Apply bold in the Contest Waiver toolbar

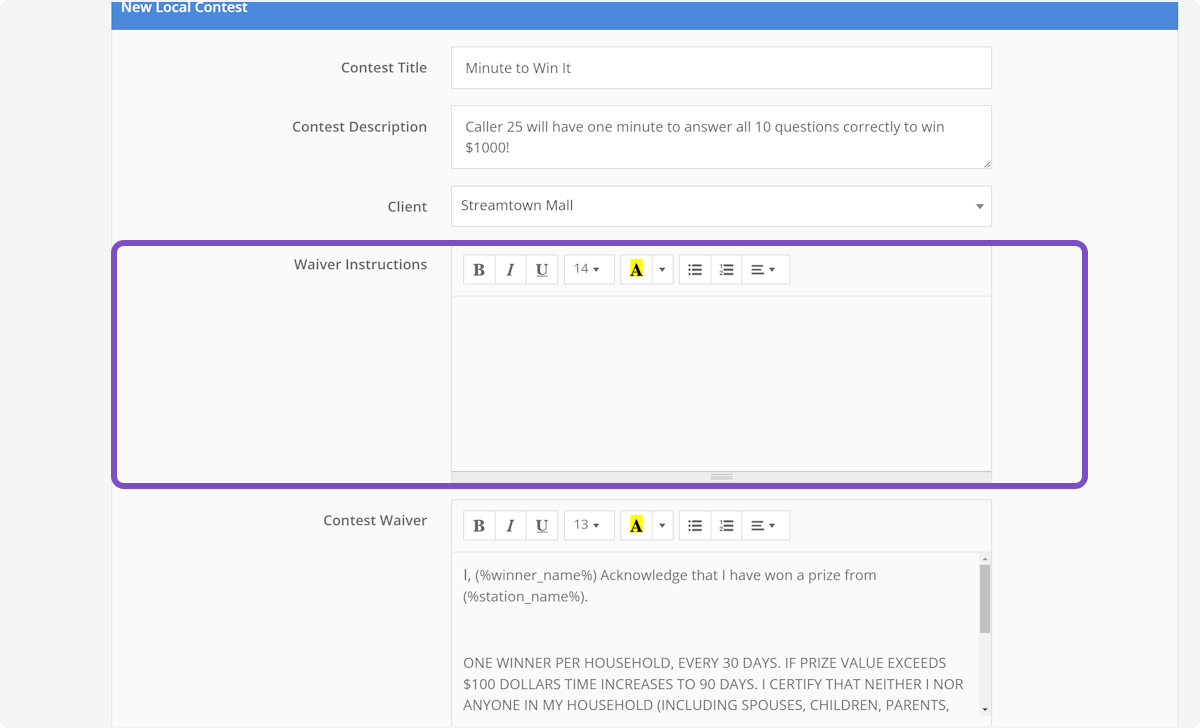(479, 525)
